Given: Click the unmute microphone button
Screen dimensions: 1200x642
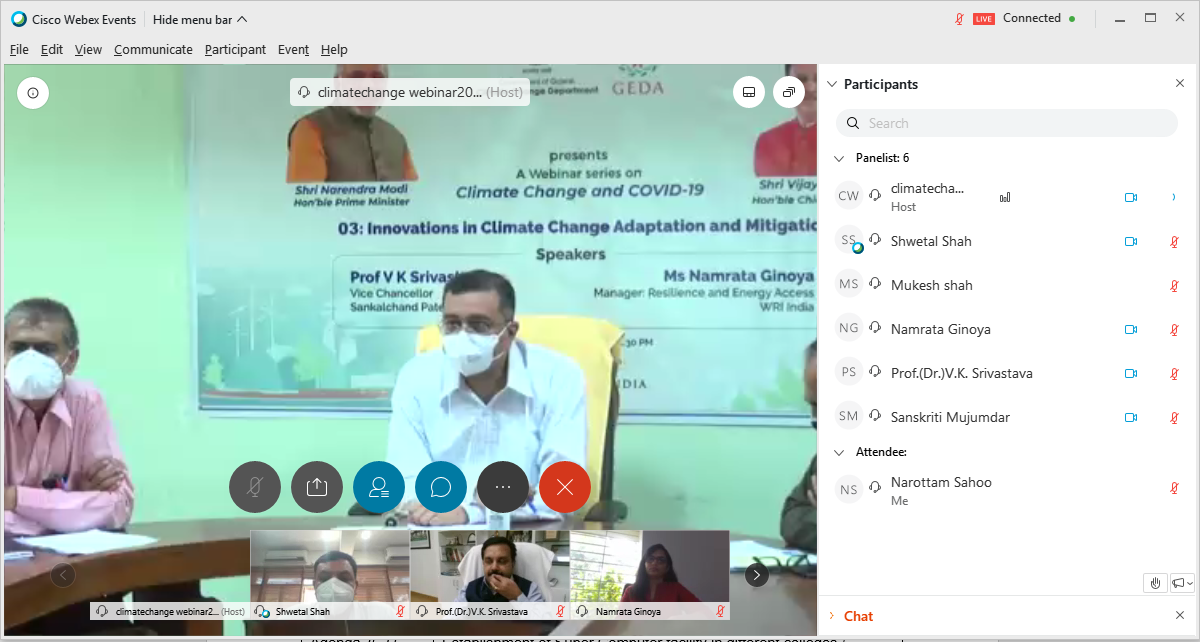Looking at the screenshot, I should pyautogui.click(x=255, y=487).
